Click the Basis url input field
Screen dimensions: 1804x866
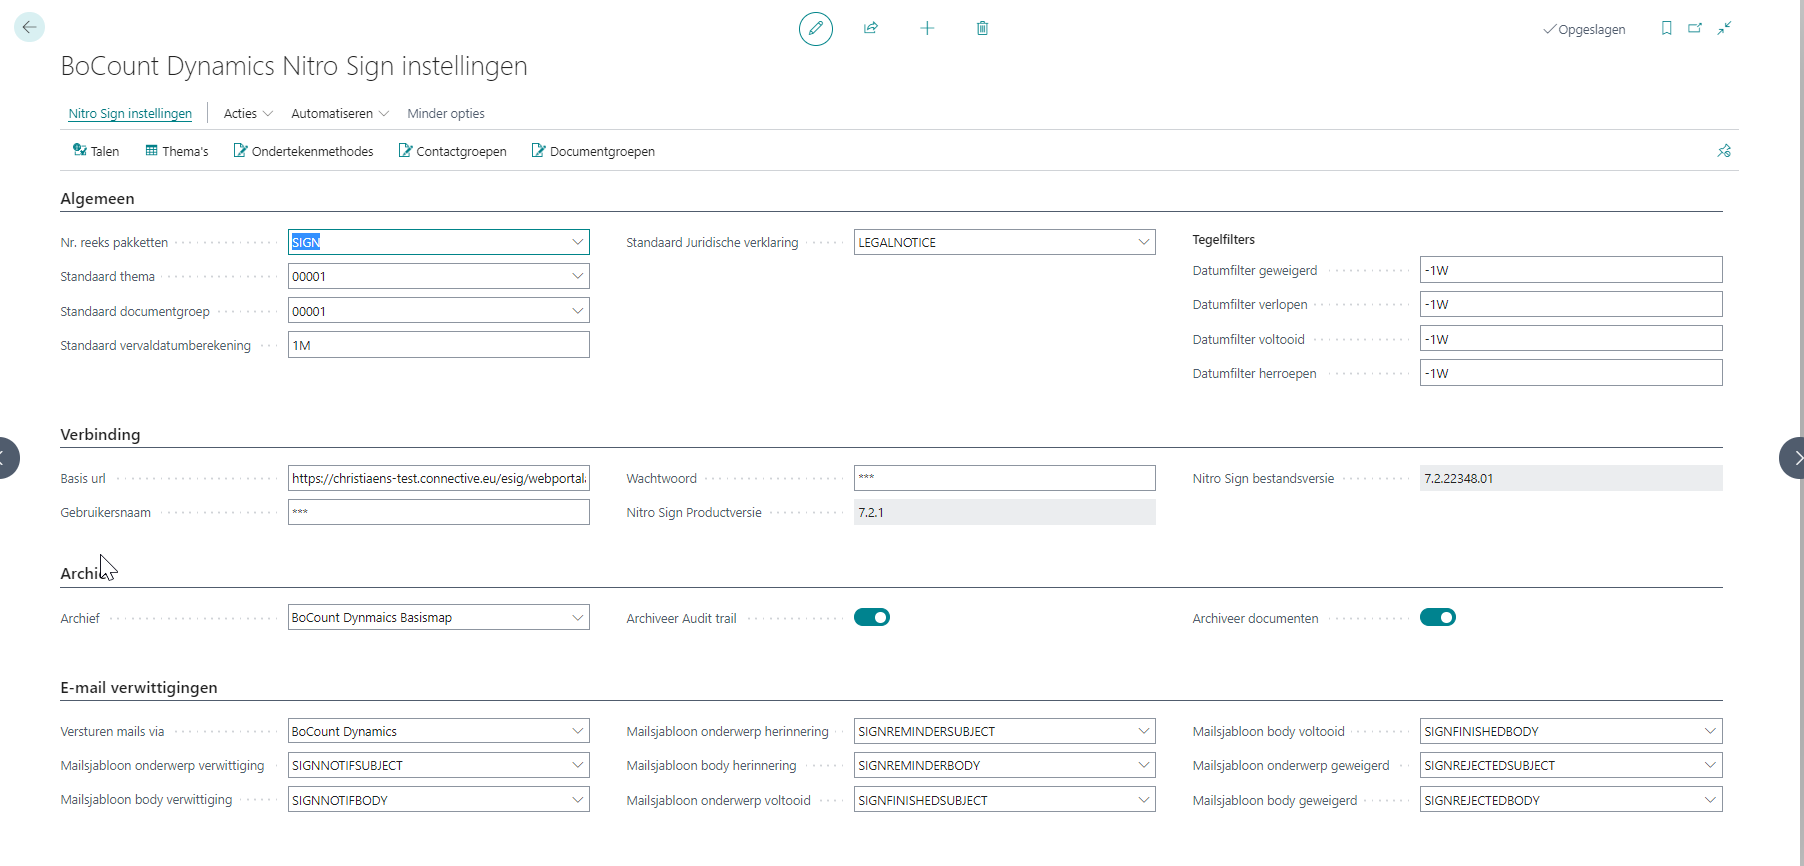pos(438,479)
